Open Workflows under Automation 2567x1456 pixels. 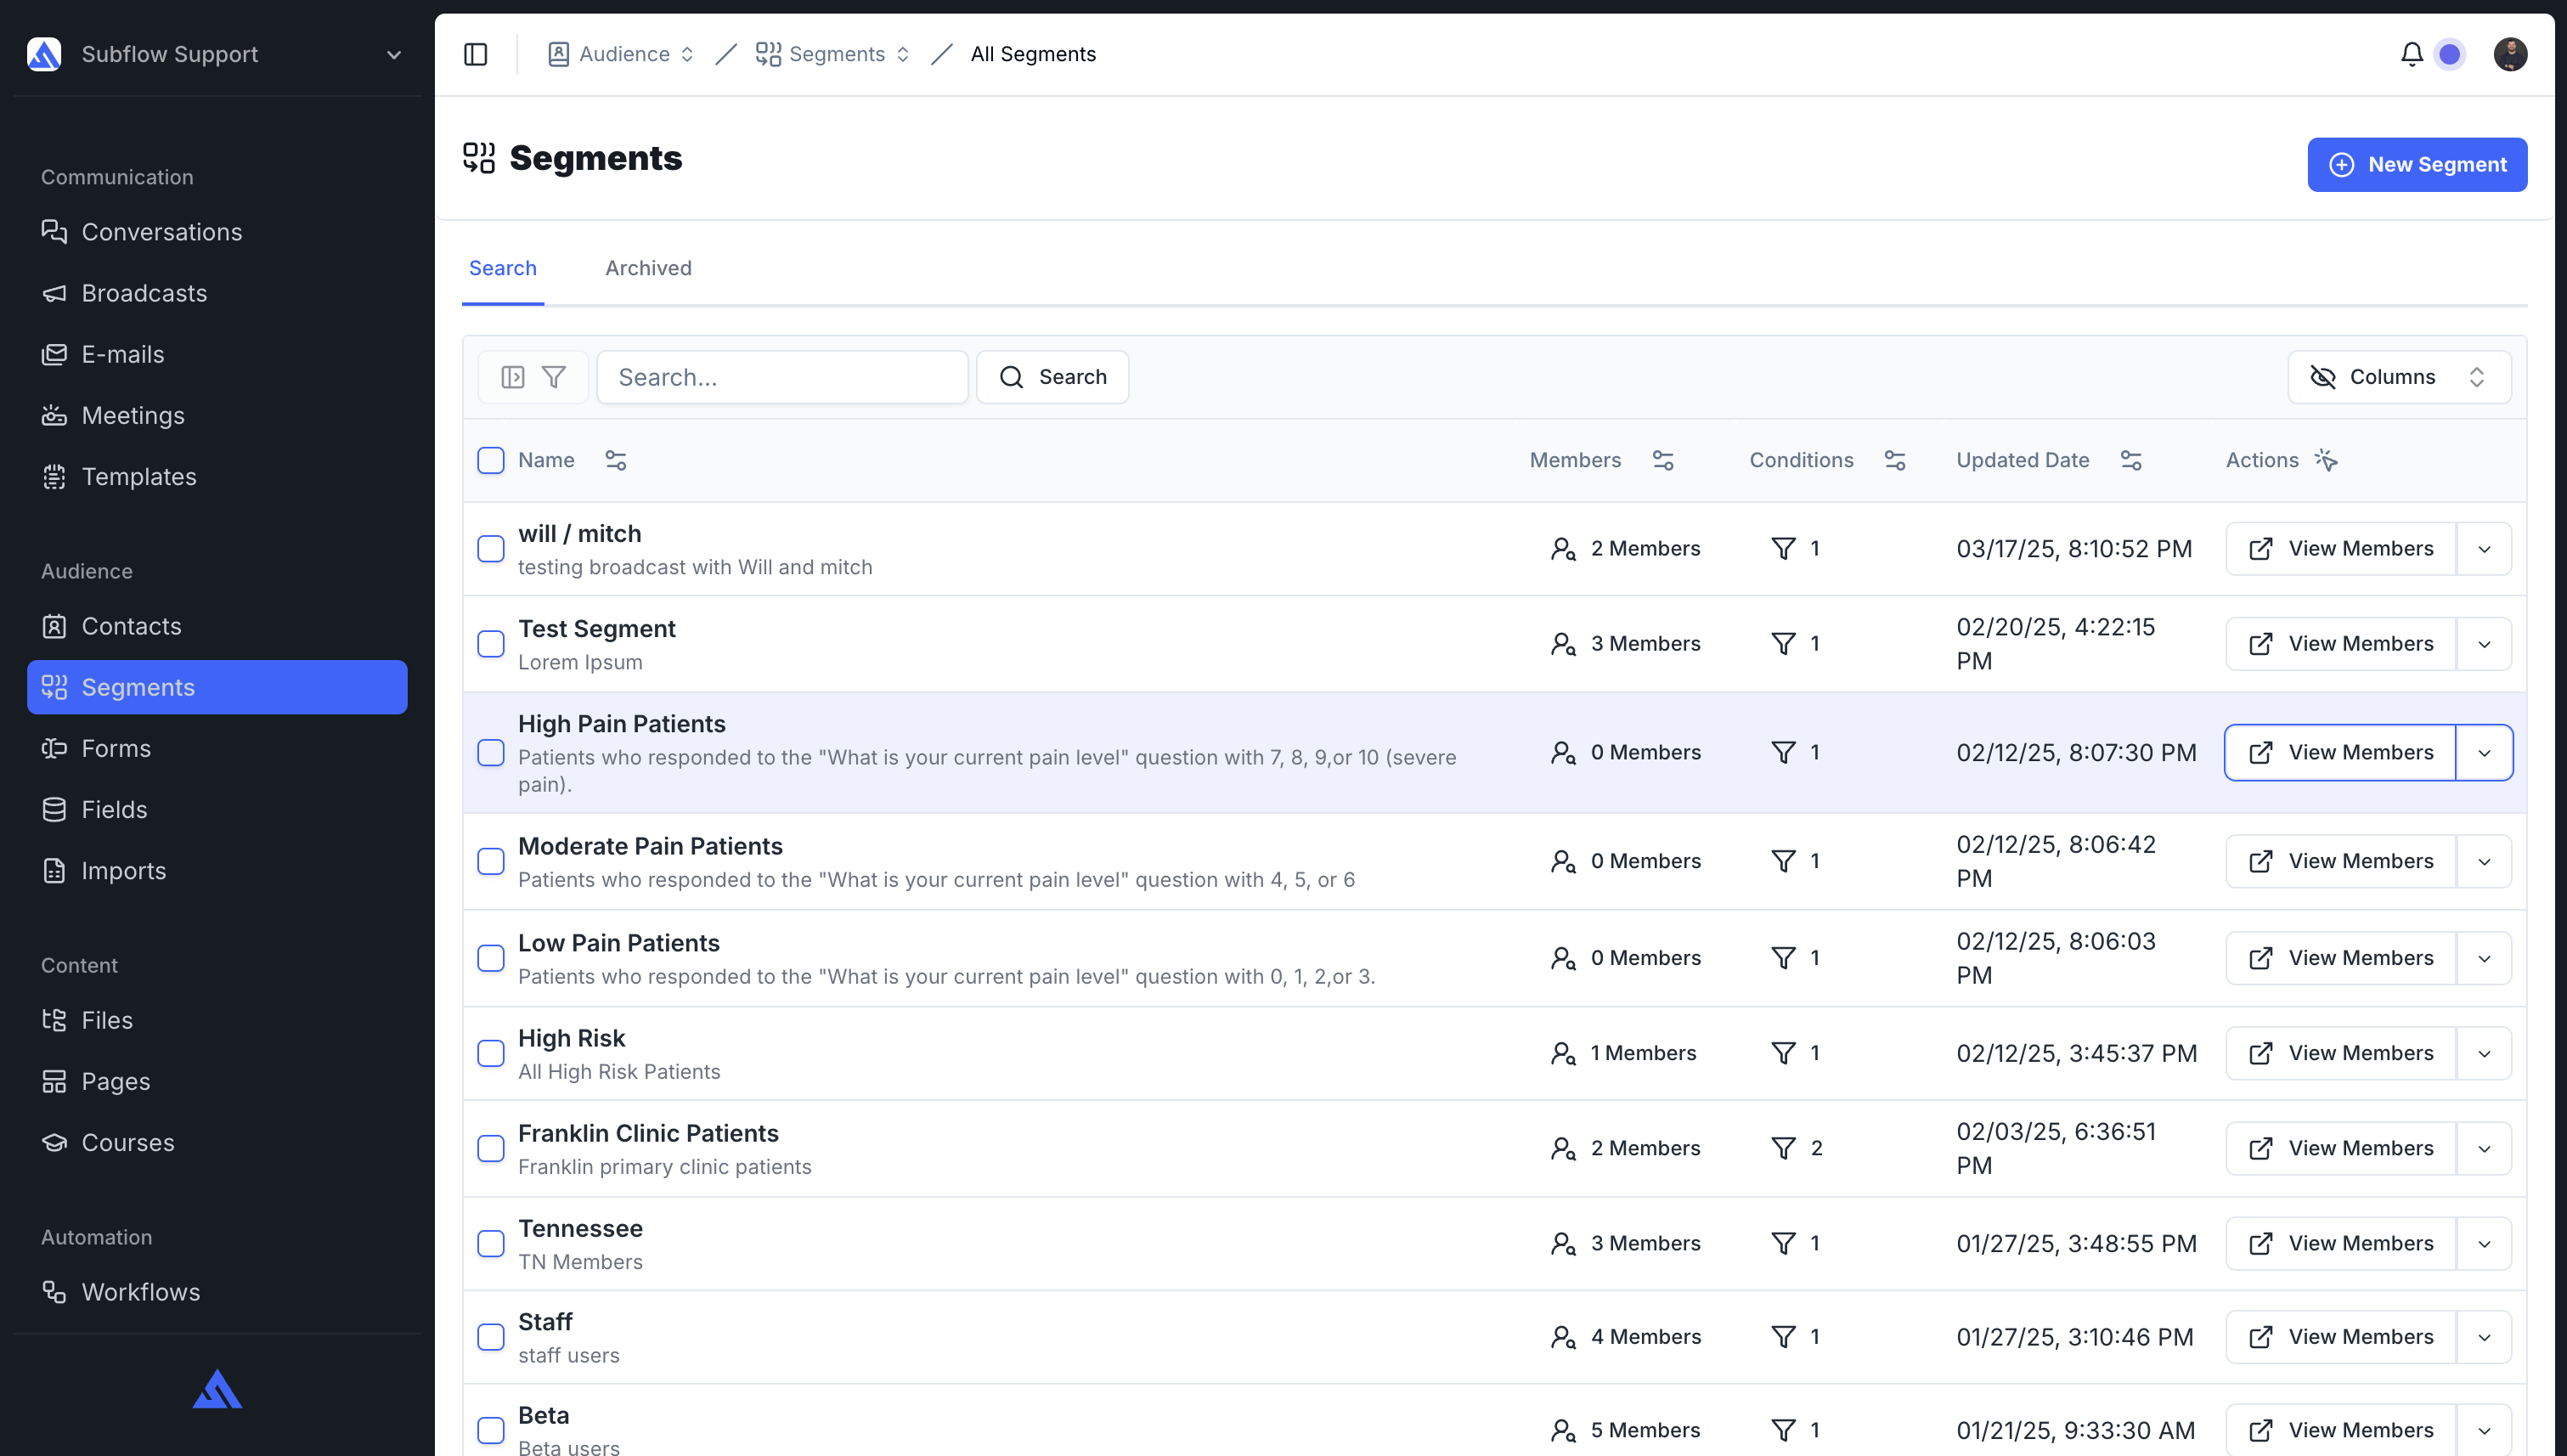(217, 1292)
